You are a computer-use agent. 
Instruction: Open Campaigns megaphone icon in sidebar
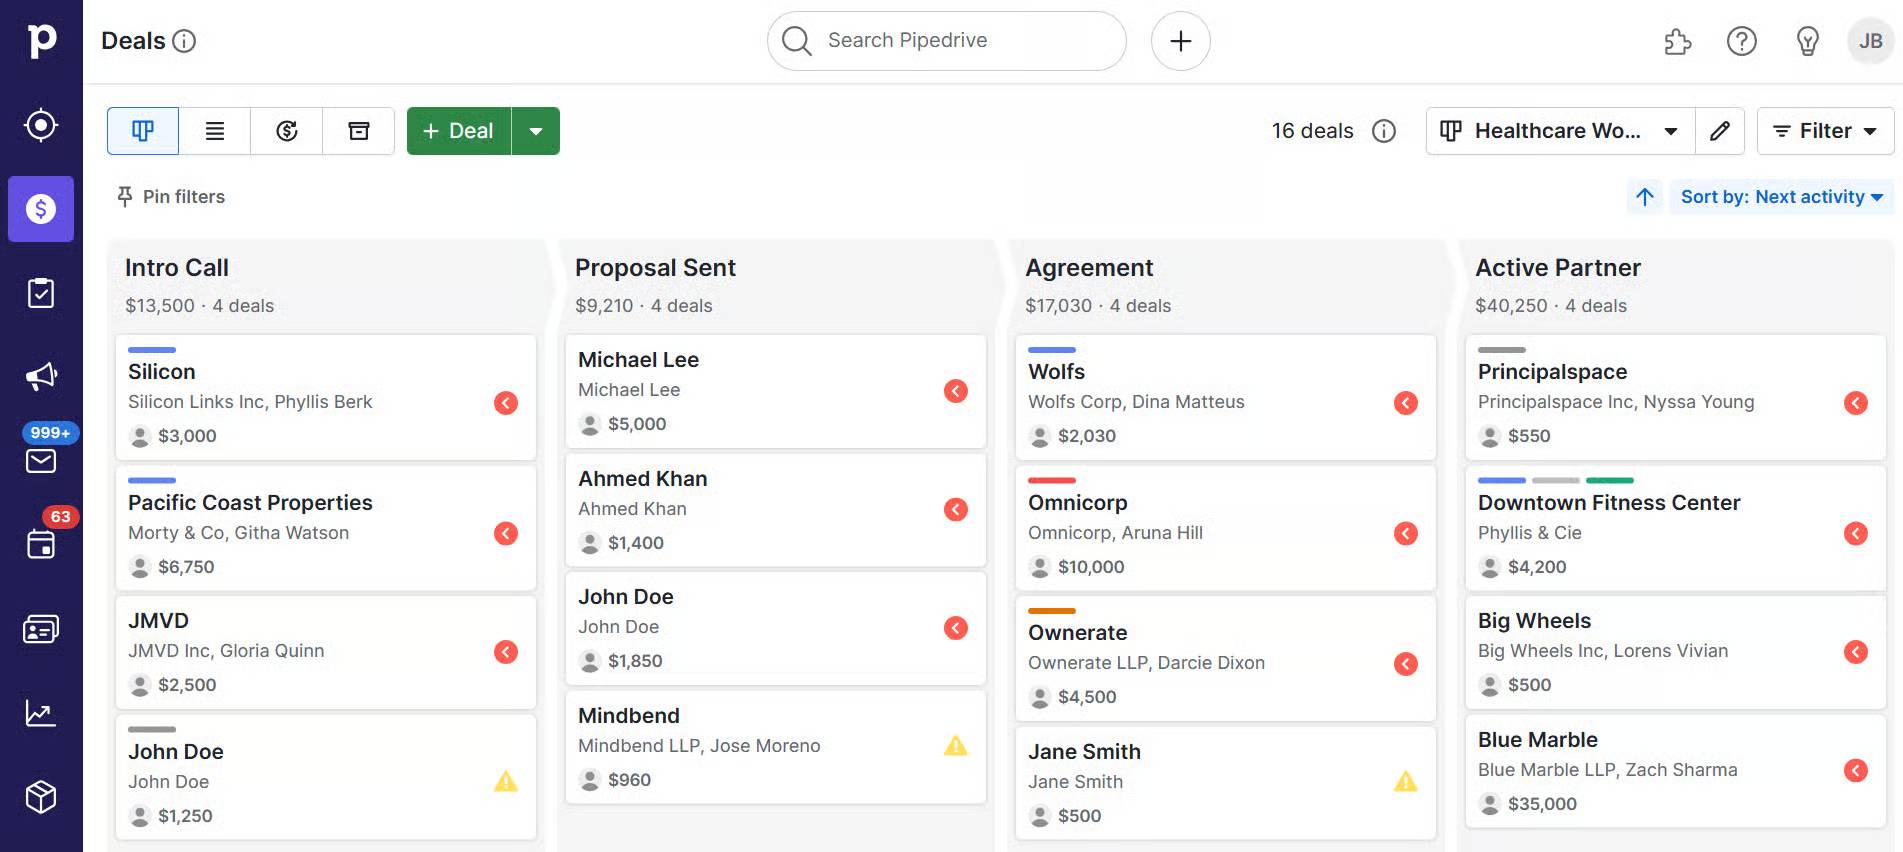[41, 376]
